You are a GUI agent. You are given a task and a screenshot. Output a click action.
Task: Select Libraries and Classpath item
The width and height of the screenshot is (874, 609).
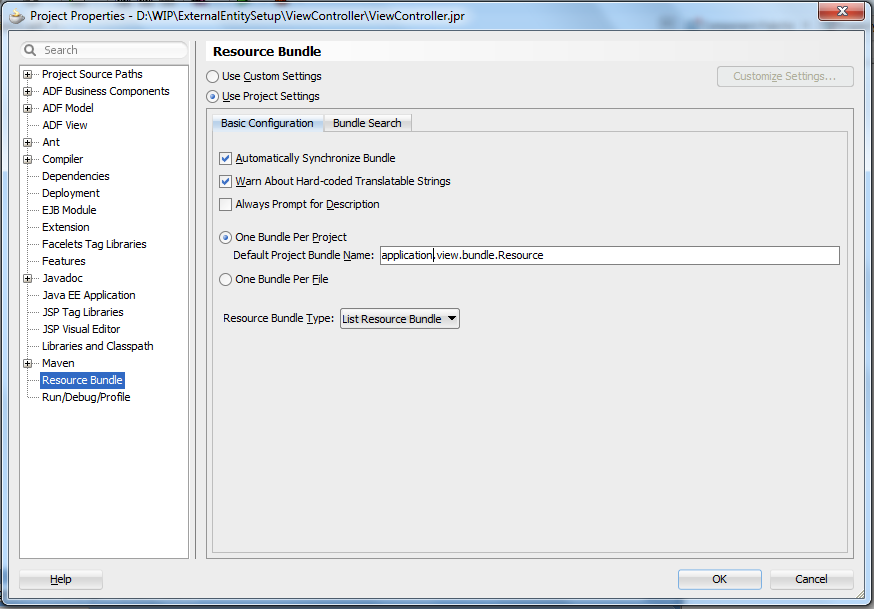click(x=98, y=346)
